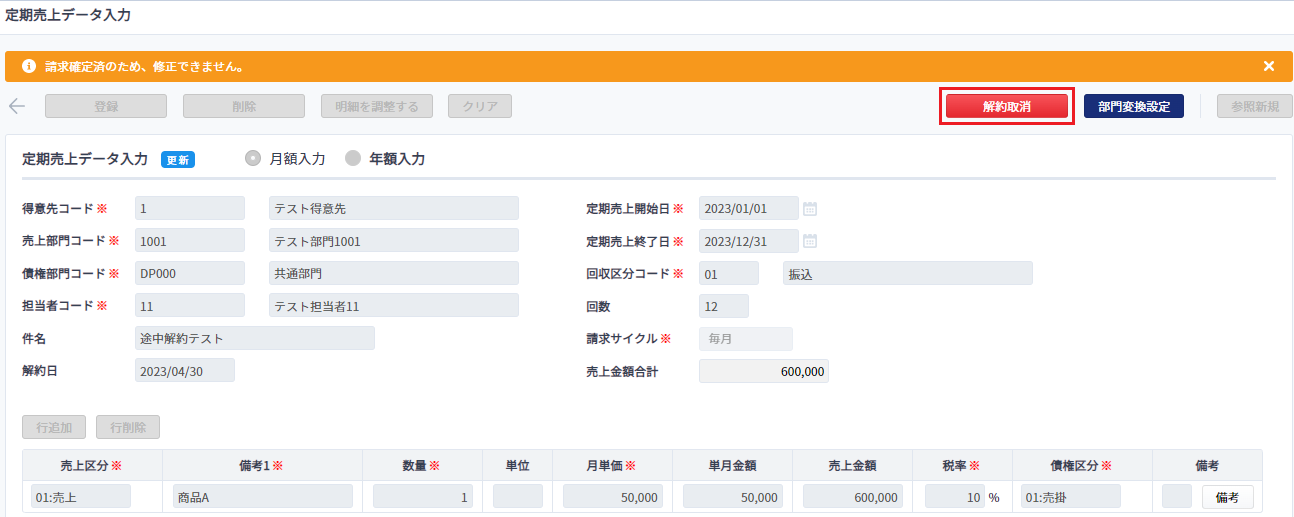Click 回収区分コード field 01
Screen dimensions: 1294x517
(729, 273)
